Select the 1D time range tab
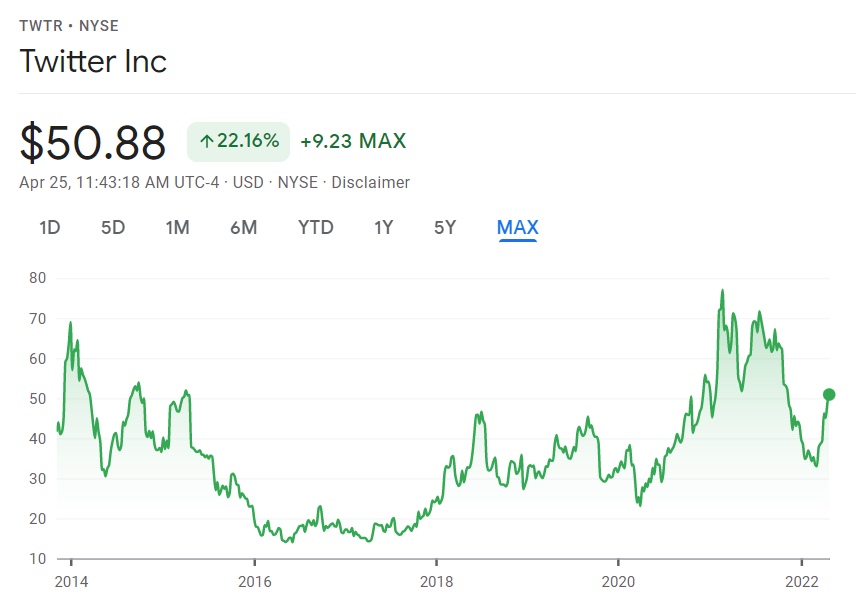 click(50, 227)
